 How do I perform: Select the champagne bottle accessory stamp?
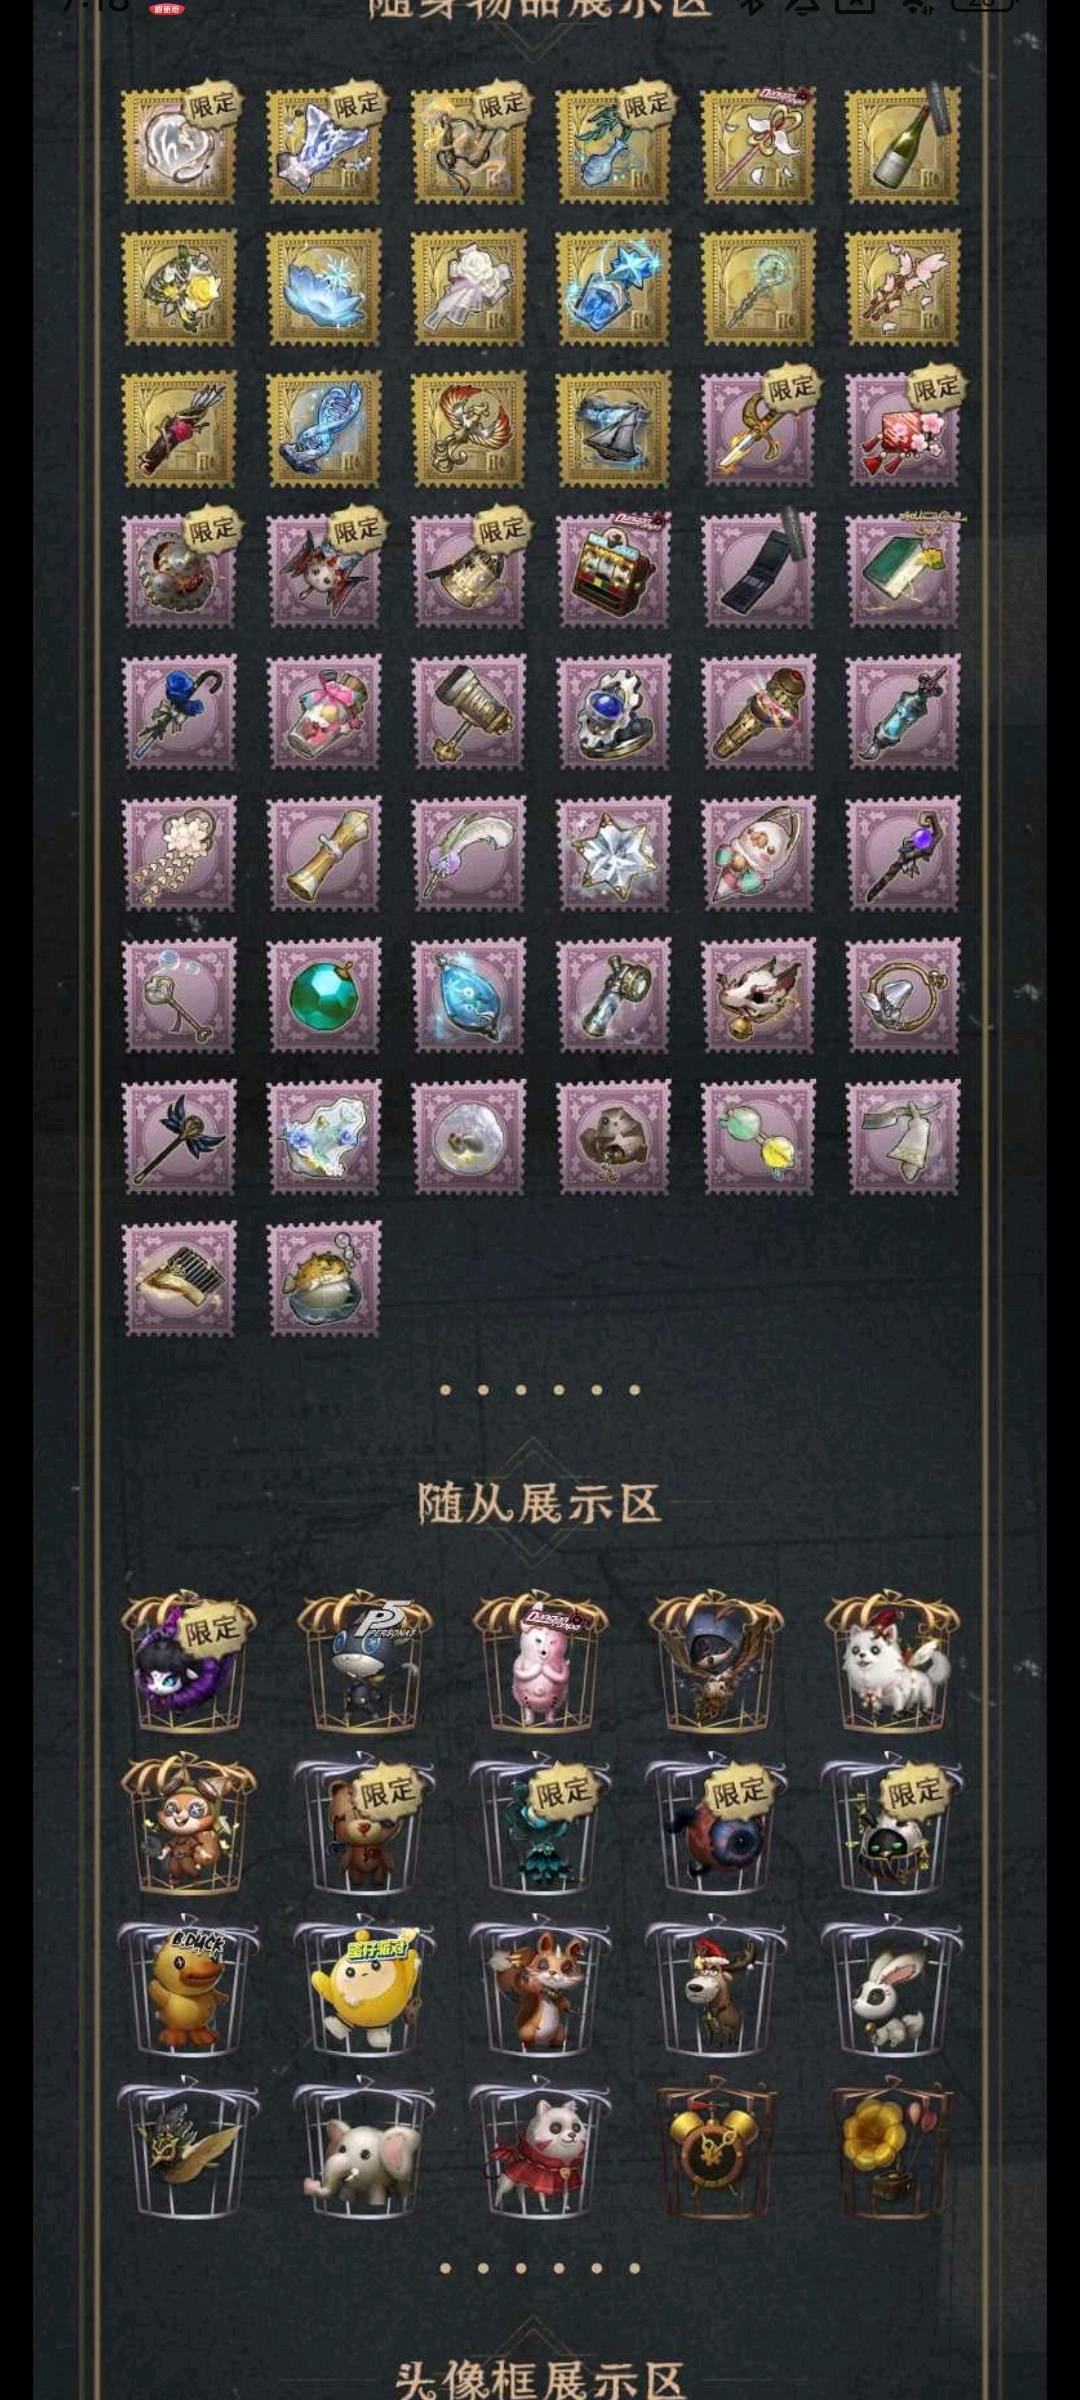point(902,146)
